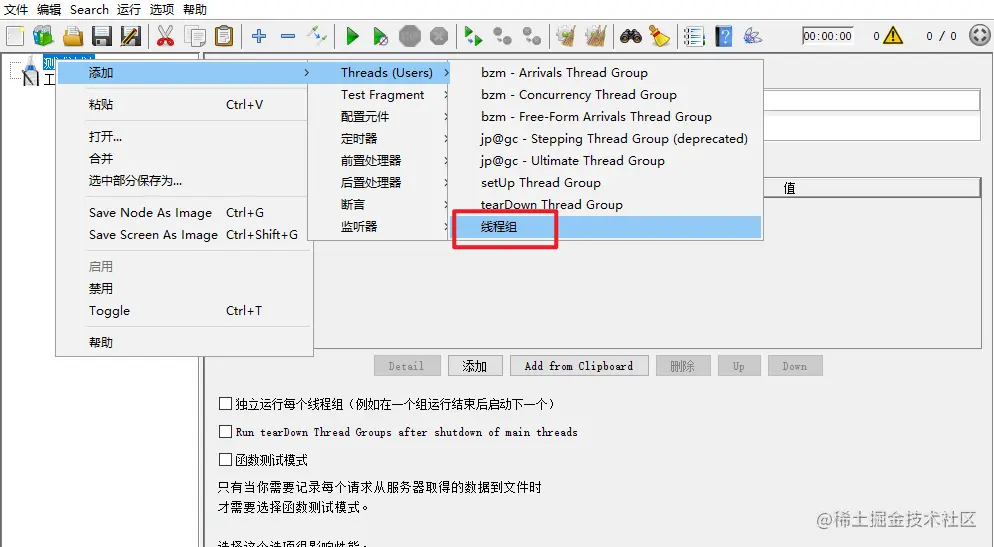The image size is (994, 547).
Task: Expand the 添加 context menu entry
Action: pyautogui.click(x=183, y=73)
